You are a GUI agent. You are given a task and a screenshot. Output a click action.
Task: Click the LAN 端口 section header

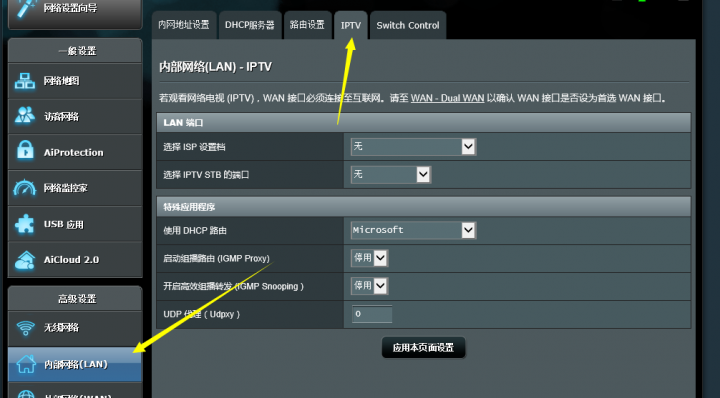(423, 123)
